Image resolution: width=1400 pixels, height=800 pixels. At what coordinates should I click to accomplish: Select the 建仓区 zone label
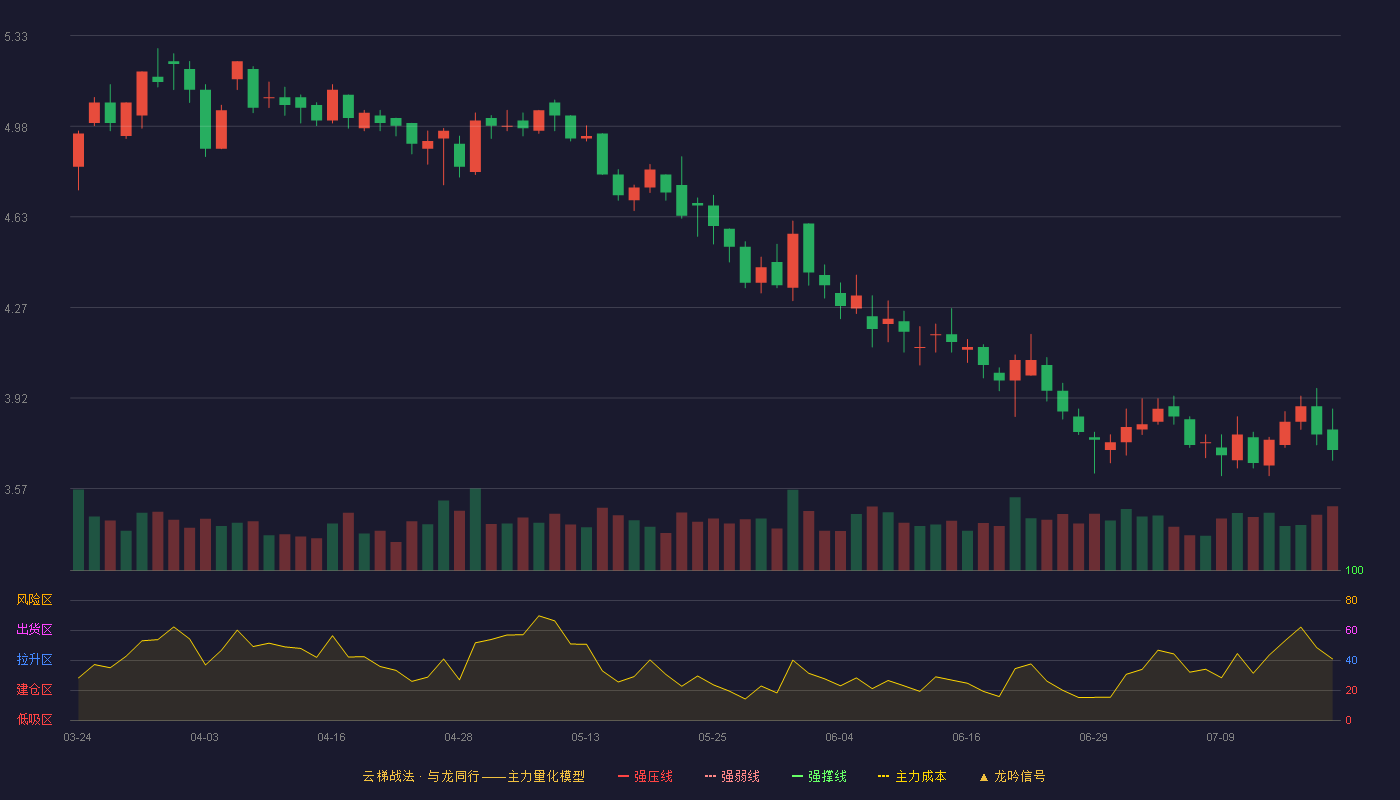tap(34, 690)
